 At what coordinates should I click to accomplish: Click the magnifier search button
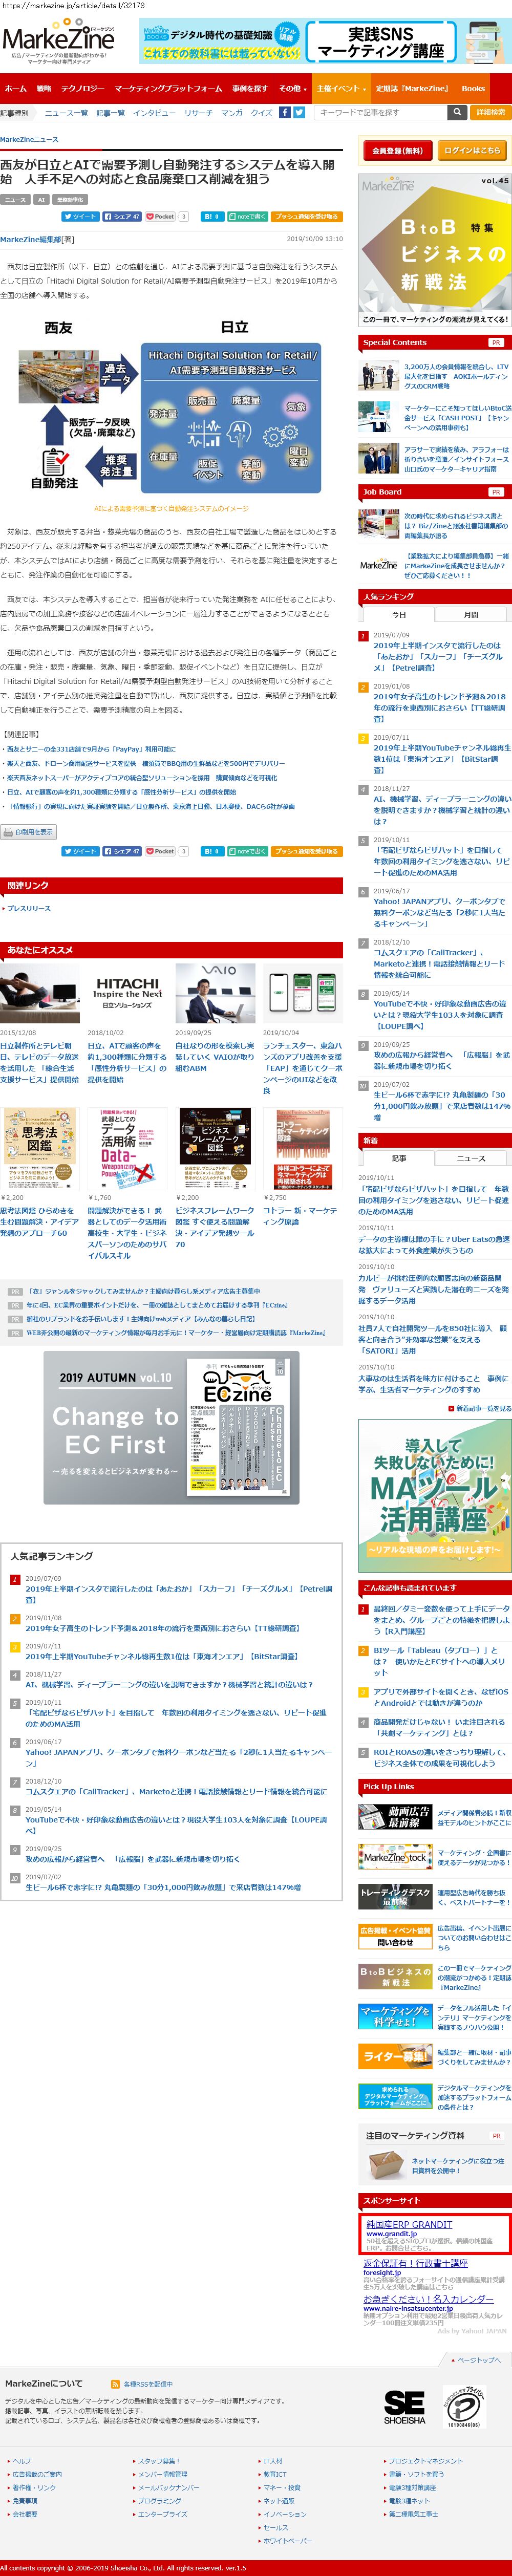tap(457, 112)
